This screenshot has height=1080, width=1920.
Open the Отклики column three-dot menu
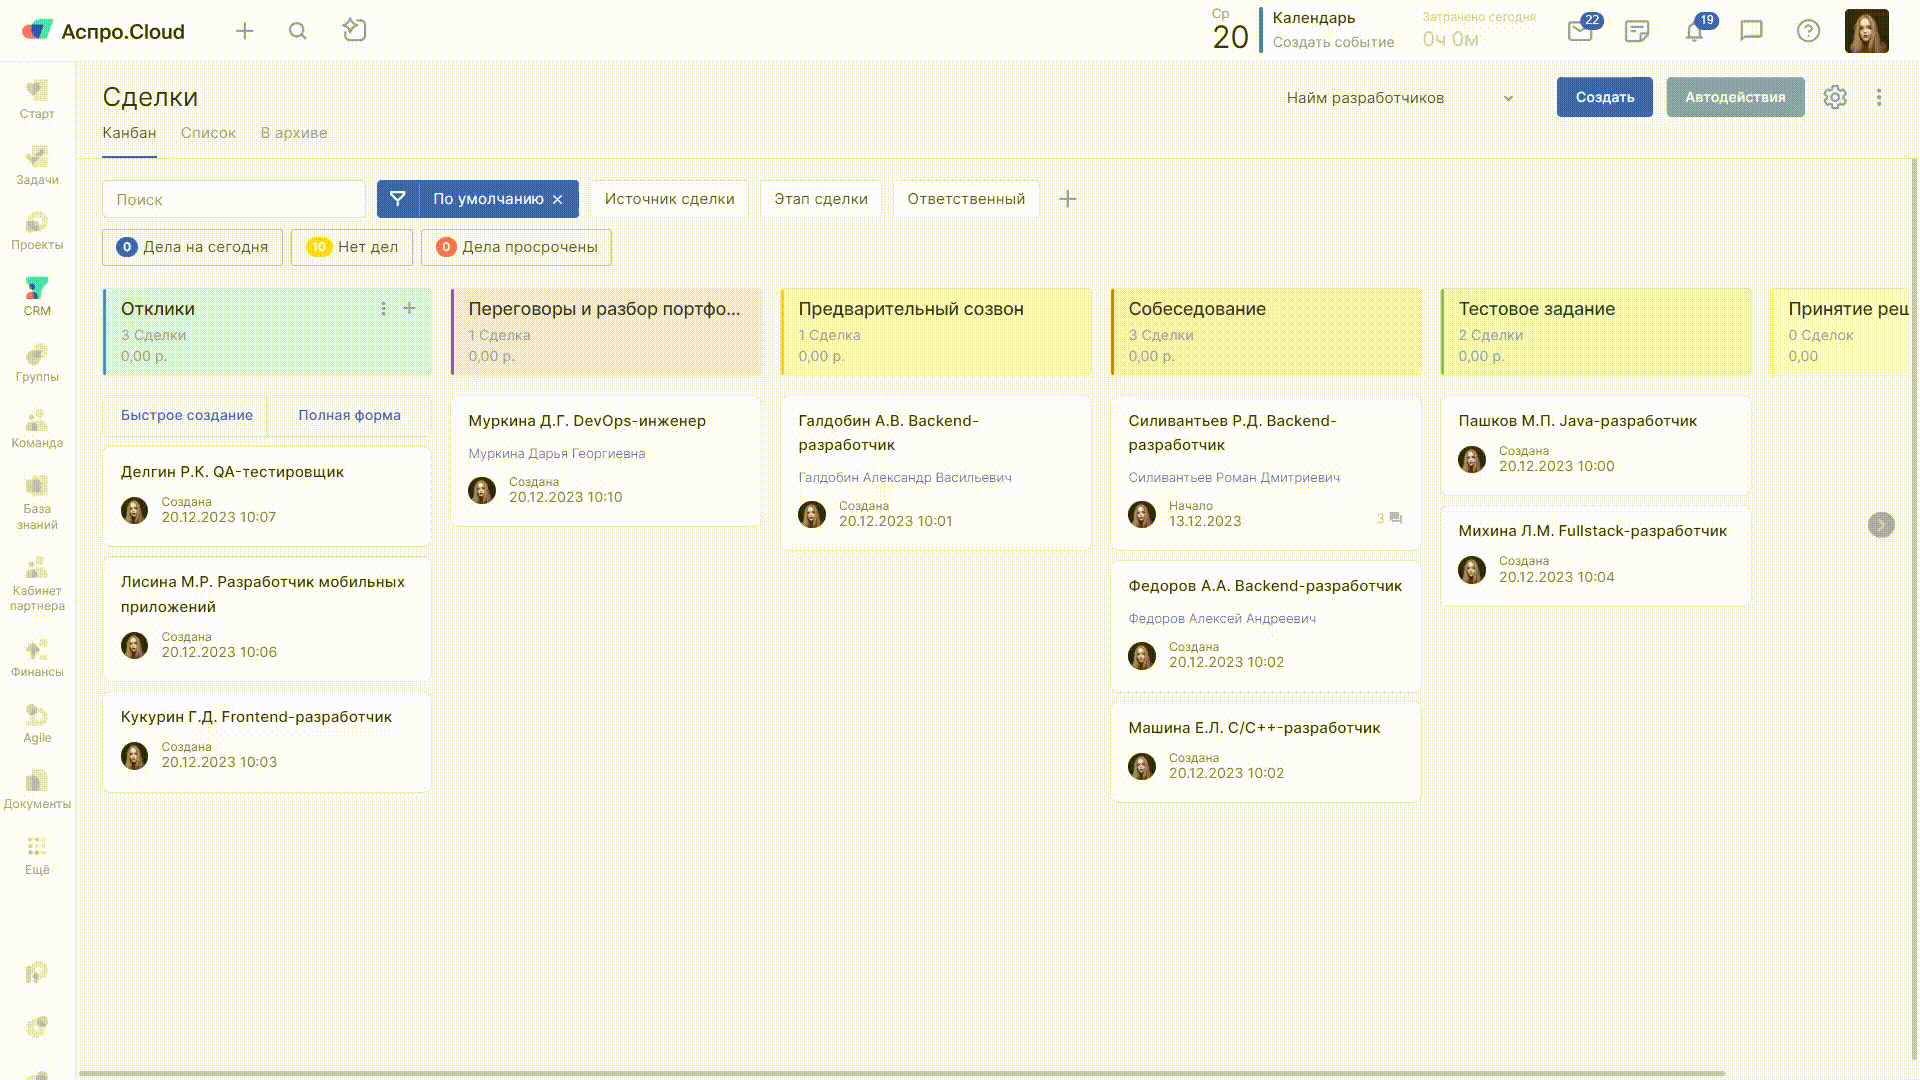(383, 308)
